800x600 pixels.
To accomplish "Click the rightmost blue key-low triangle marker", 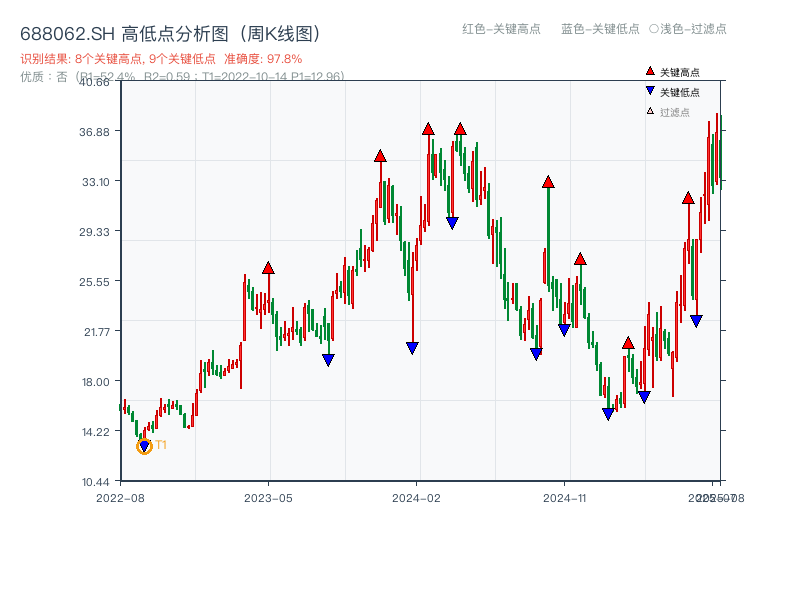I will [x=697, y=319].
